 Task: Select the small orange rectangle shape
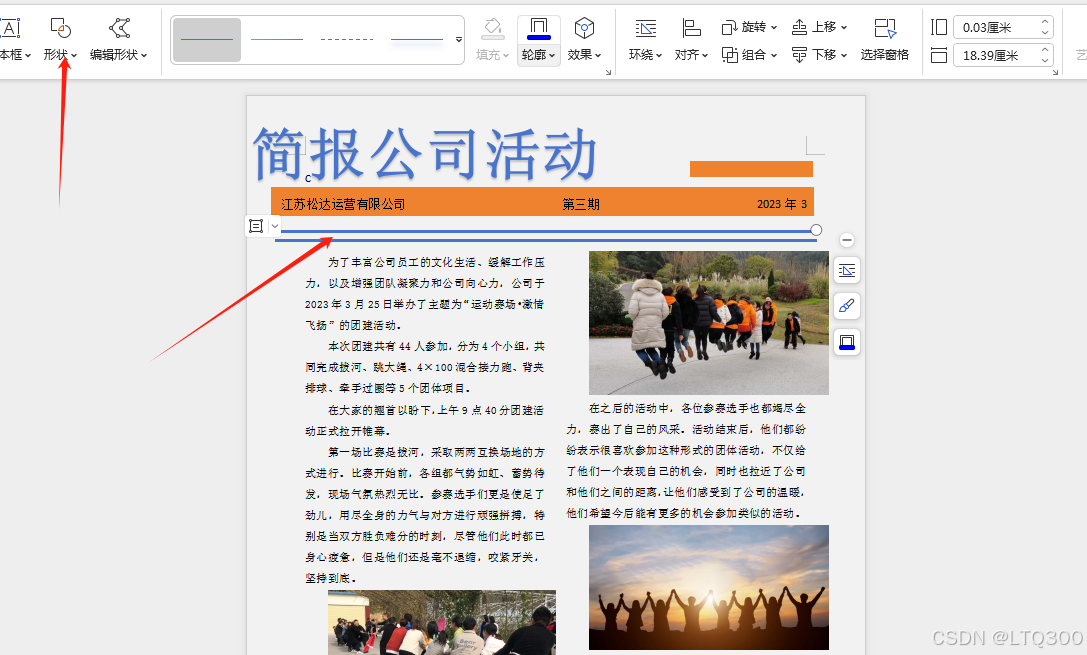pos(751,169)
